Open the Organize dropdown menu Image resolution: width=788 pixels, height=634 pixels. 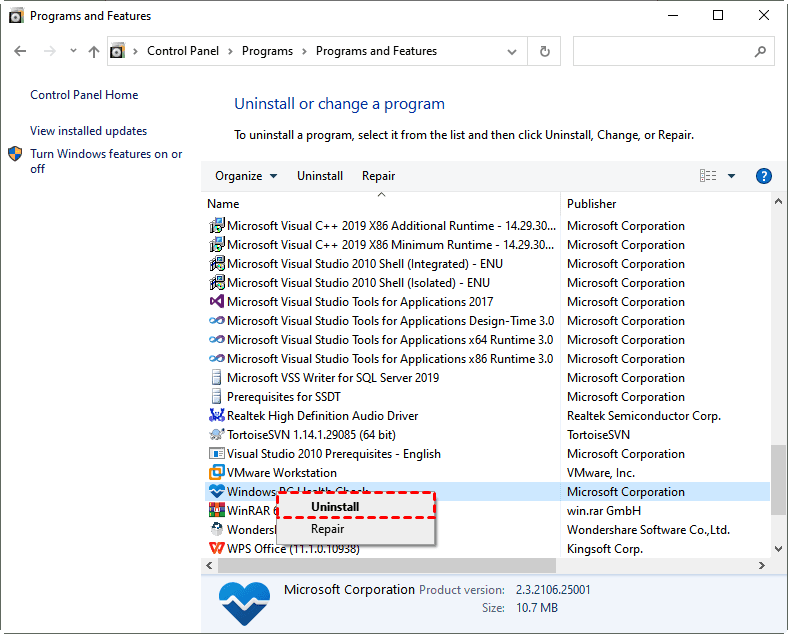[246, 176]
